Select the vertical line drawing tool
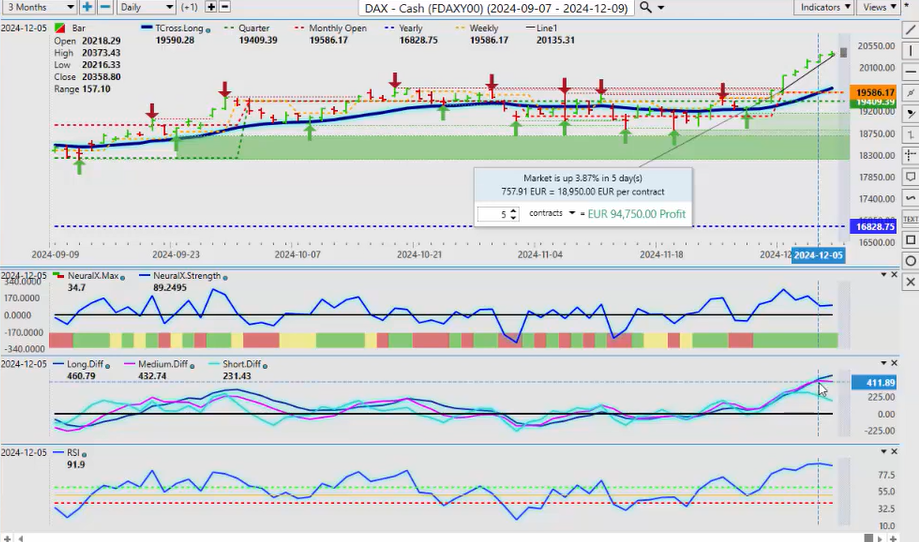The width and height of the screenshot is (919, 542). click(x=910, y=51)
